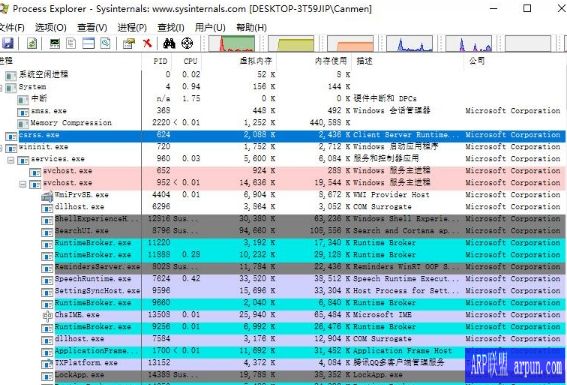This screenshot has height=385, width=567.
Task: Sort by the 描述 column header
Action: pyautogui.click(x=408, y=61)
